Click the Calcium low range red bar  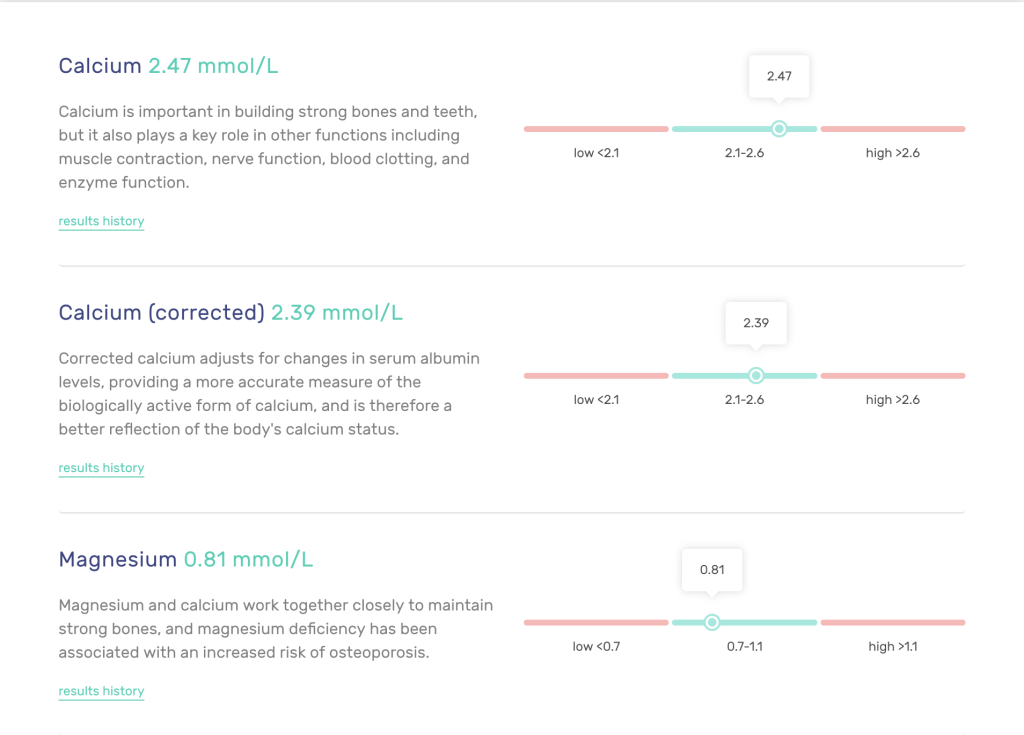[596, 129]
